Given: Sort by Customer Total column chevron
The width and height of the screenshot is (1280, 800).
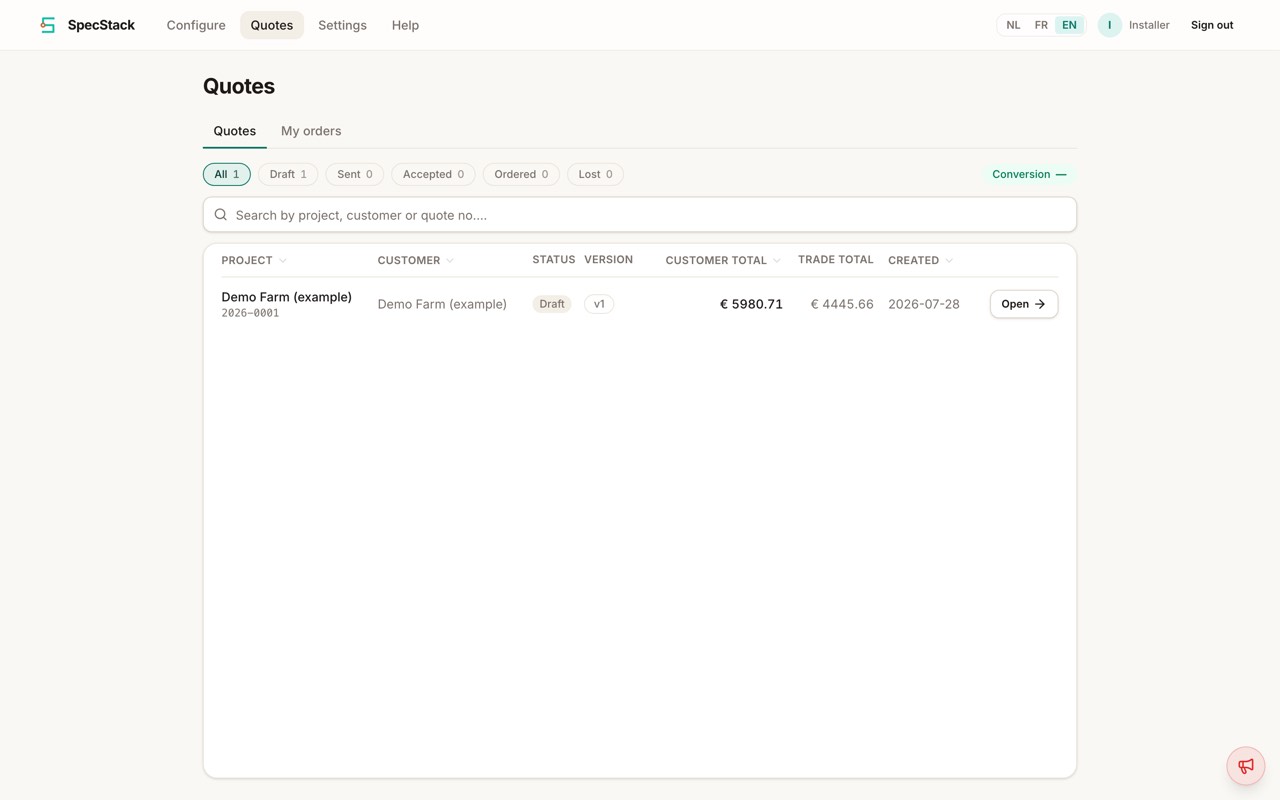Looking at the screenshot, I should point(777,261).
